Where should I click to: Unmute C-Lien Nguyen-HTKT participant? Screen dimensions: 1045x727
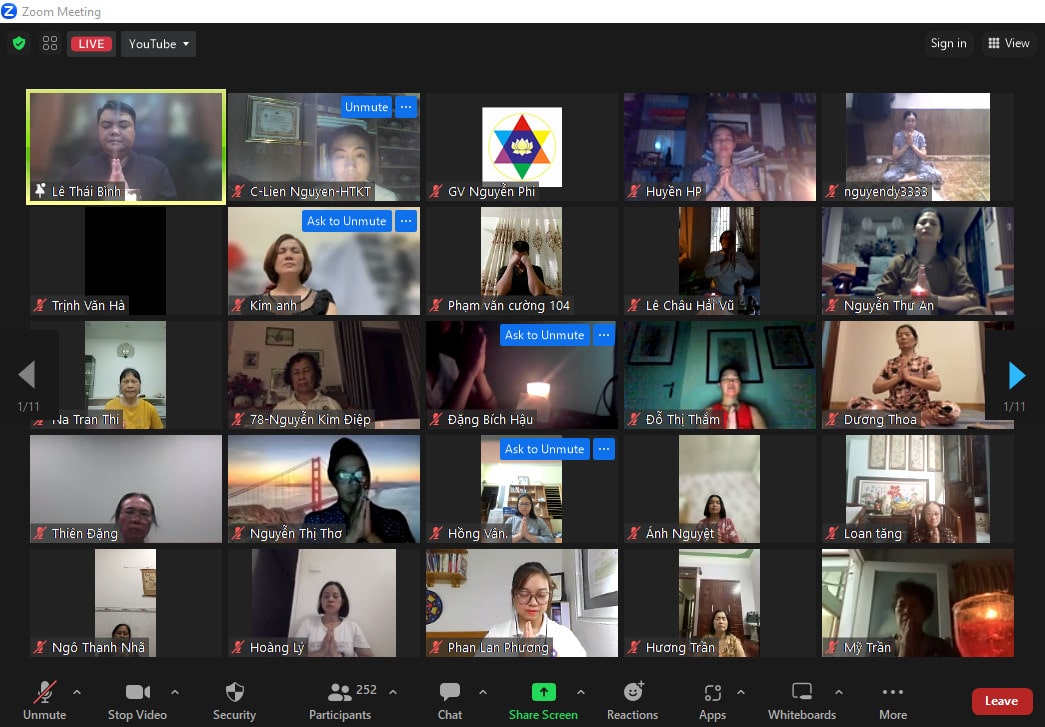367,107
